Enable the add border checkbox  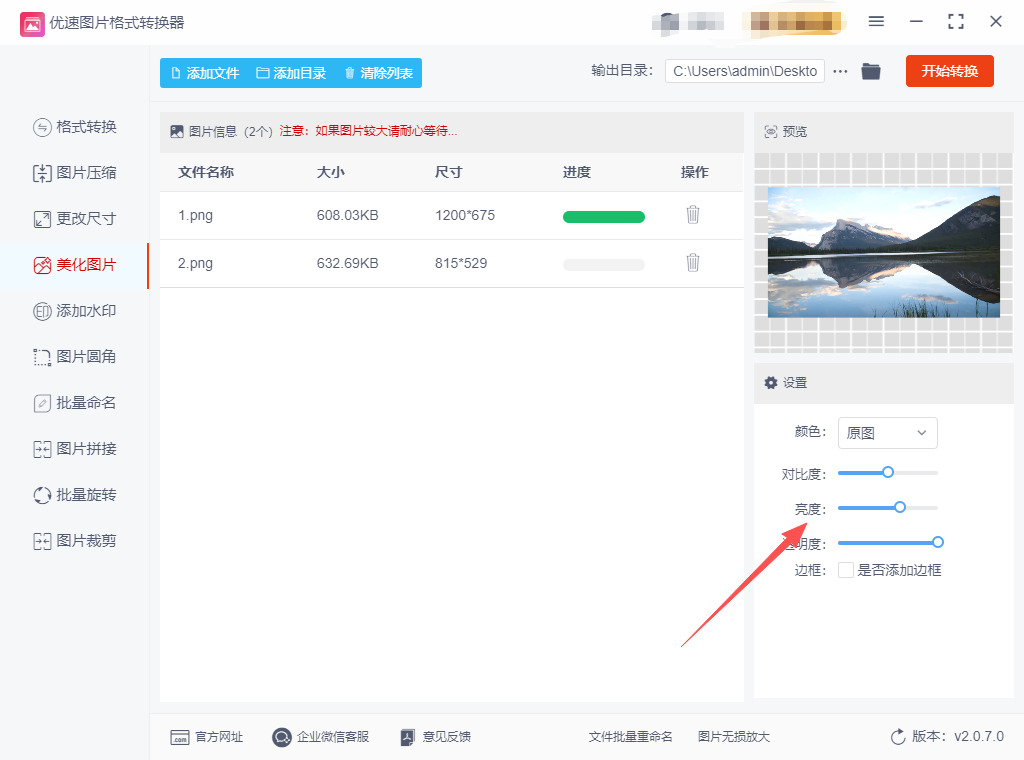tap(846, 570)
